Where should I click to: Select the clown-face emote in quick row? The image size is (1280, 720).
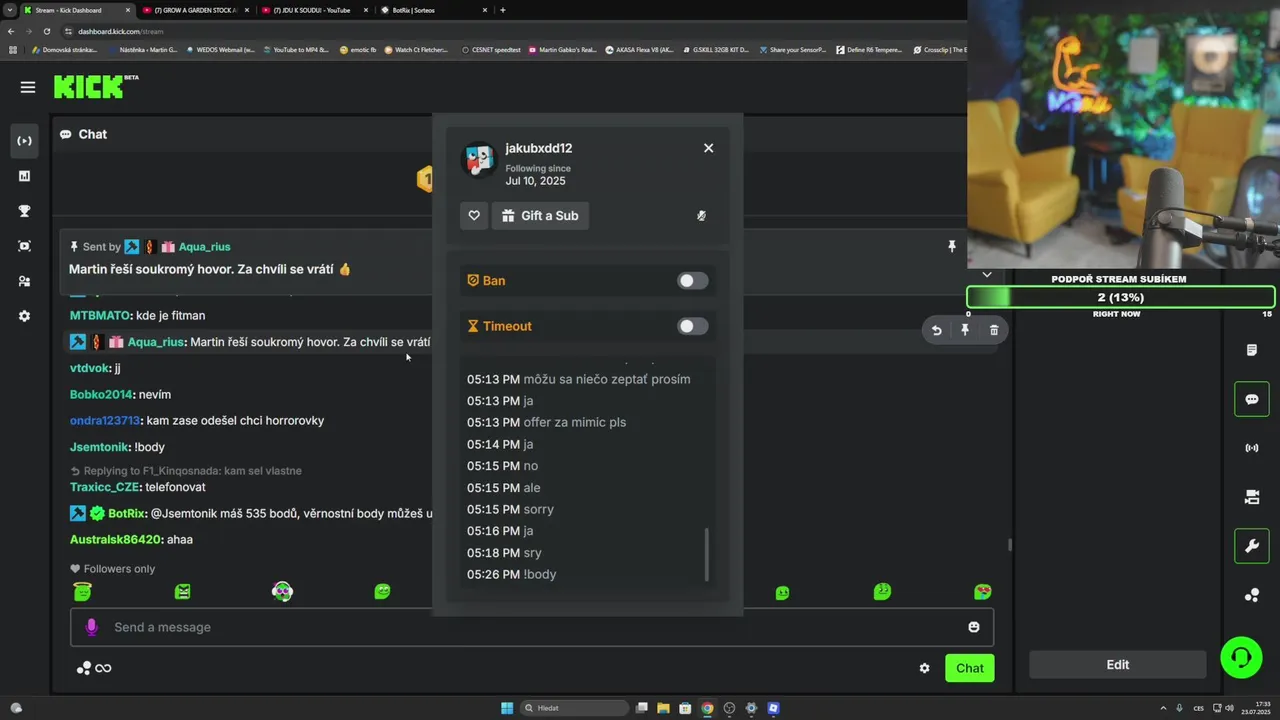tap(282, 592)
